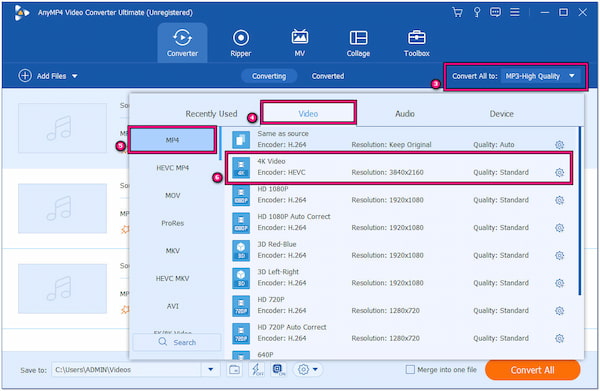Click the shopping cart purchase icon
The image size is (600, 391).
point(457,12)
